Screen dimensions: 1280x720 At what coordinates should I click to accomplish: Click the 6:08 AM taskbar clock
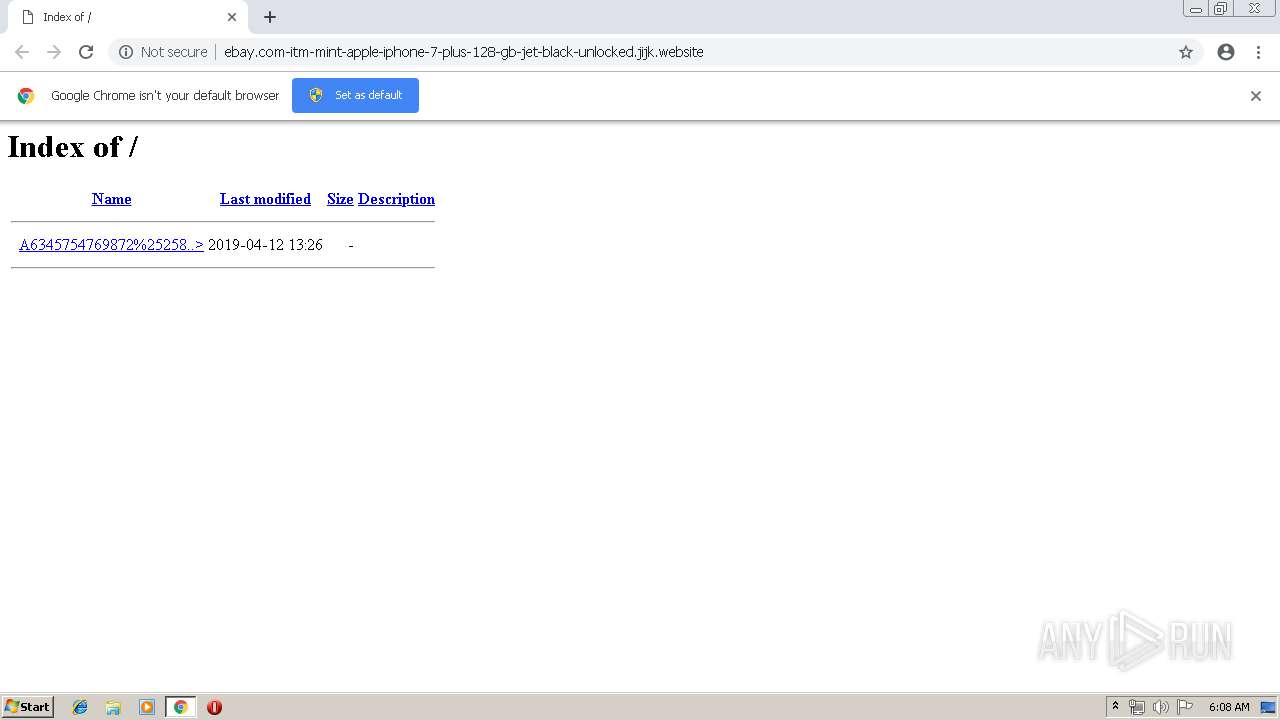click(x=1229, y=707)
